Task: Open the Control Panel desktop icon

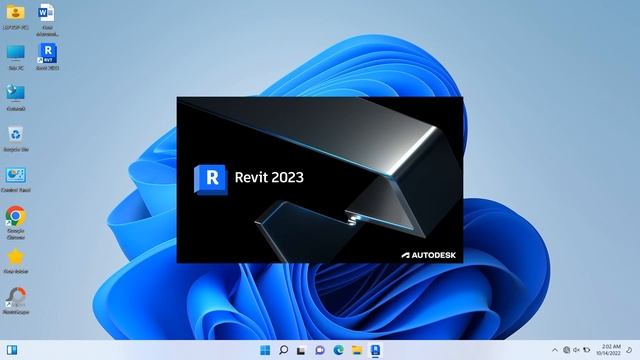Action: pos(16,179)
